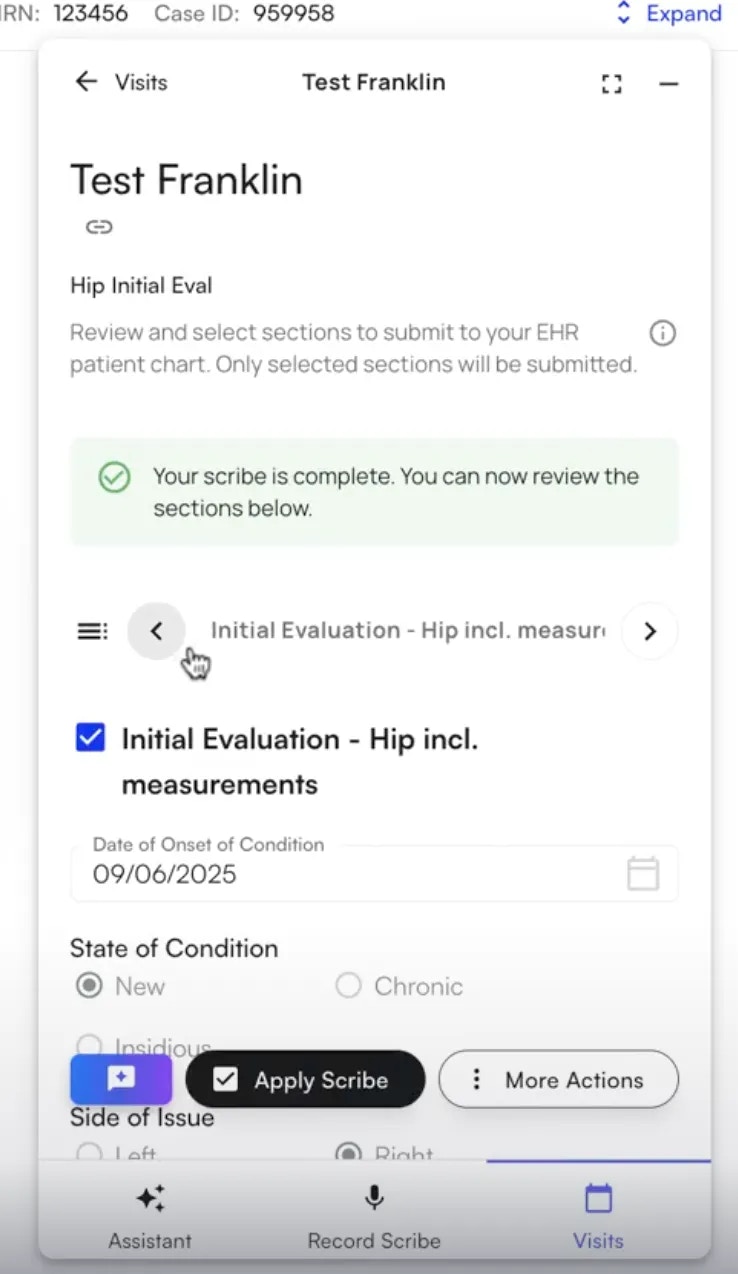Choose Left as the side of issue
Image resolution: width=738 pixels, height=1274 pixels.
88,1154
